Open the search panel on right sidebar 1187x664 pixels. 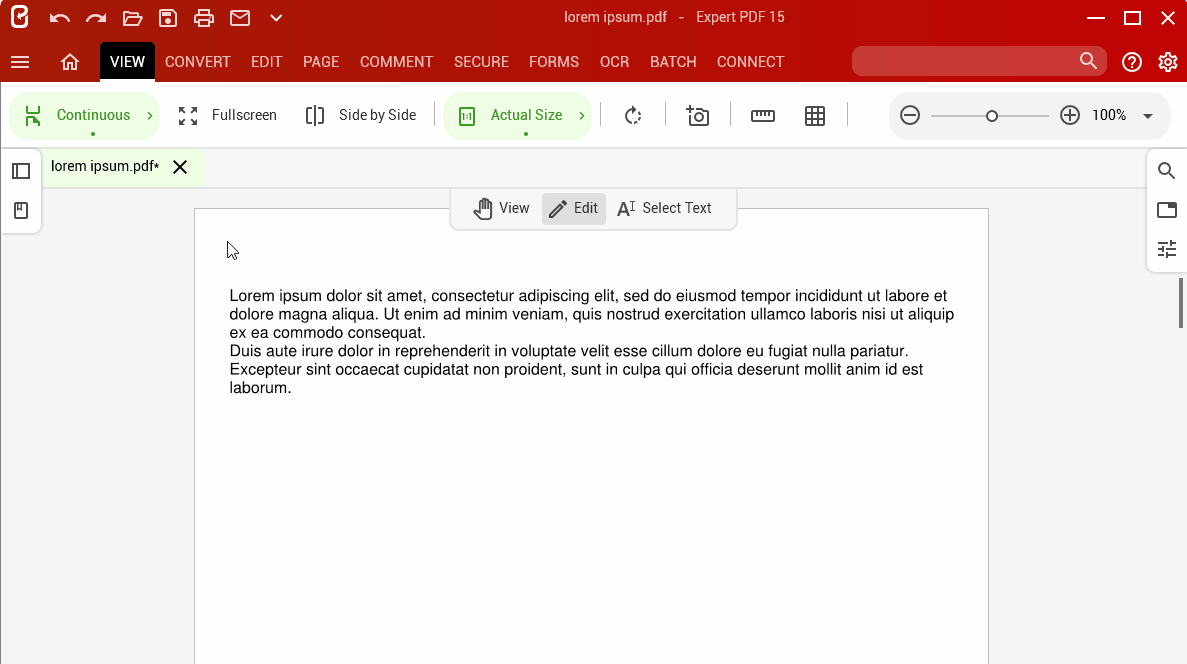(1167, 171)
